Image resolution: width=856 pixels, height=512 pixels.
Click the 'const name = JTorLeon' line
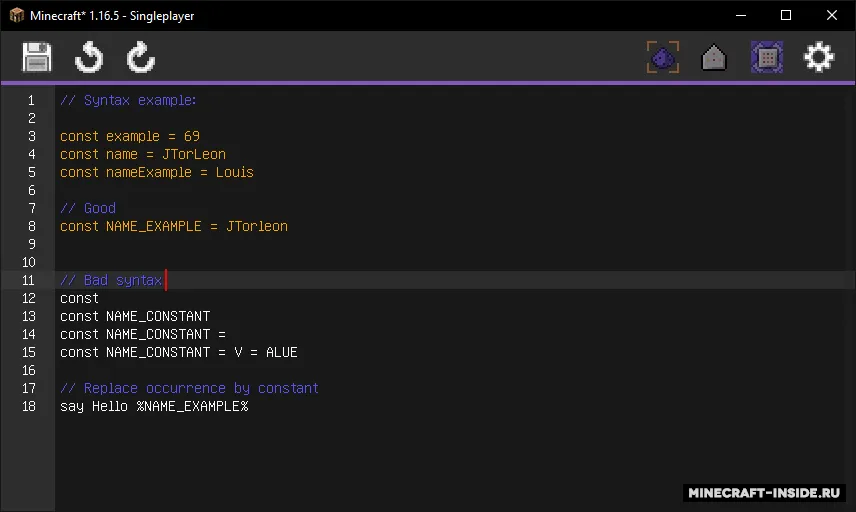click(142, 154)
